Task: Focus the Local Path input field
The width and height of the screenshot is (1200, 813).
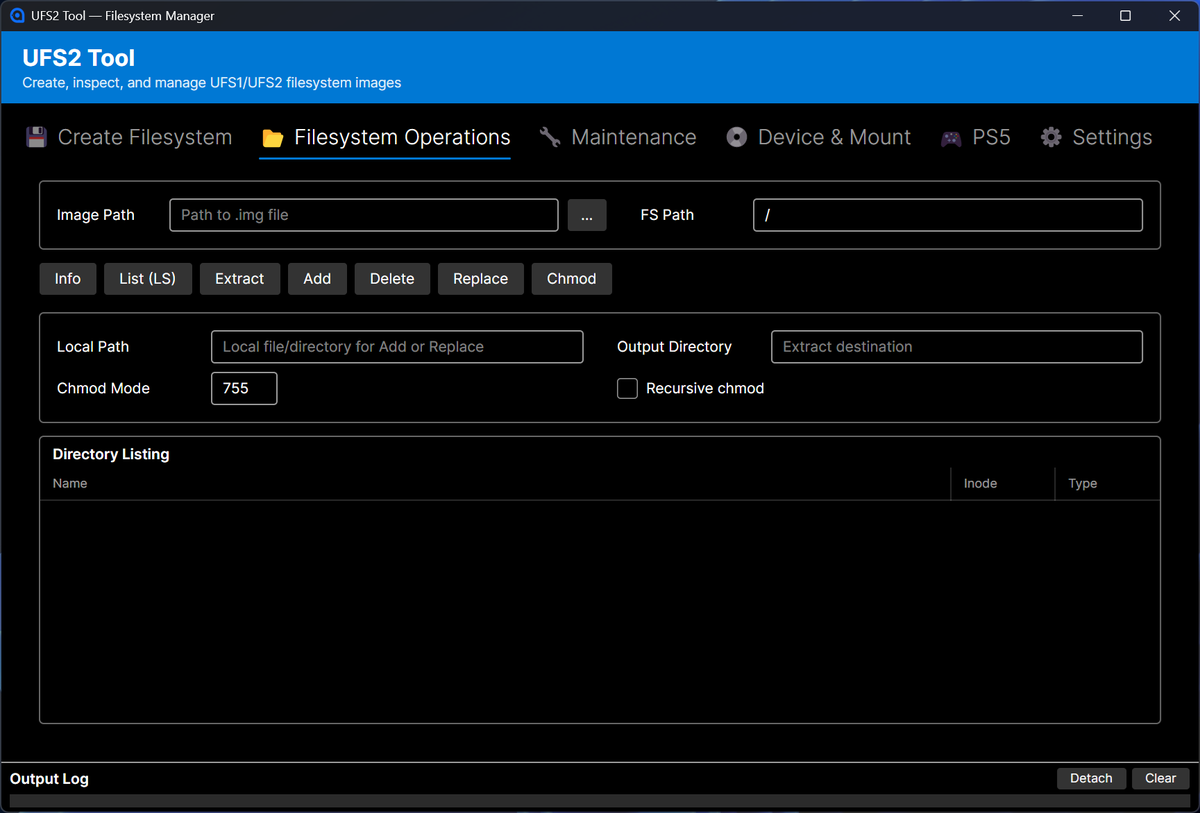Action: pyautogui.click(x=397, y=347)
